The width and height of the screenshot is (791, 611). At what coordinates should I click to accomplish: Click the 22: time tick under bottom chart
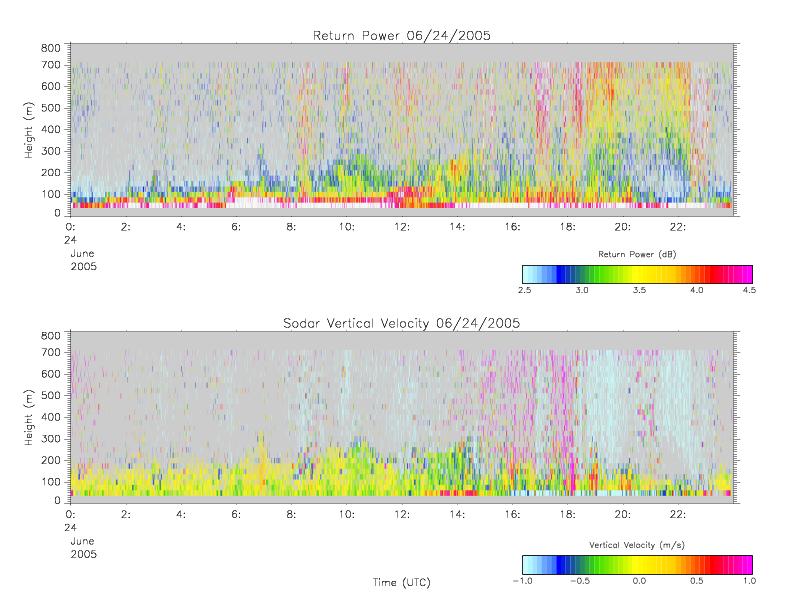click(678, 514)
